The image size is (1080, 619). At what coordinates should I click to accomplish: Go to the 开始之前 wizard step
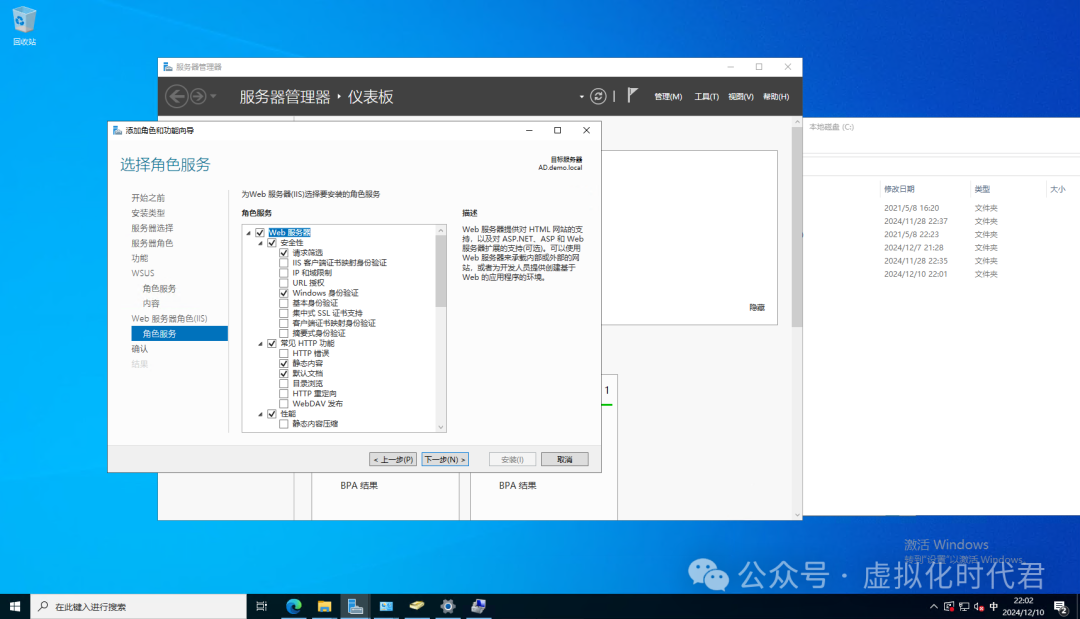tap(148, 198)
